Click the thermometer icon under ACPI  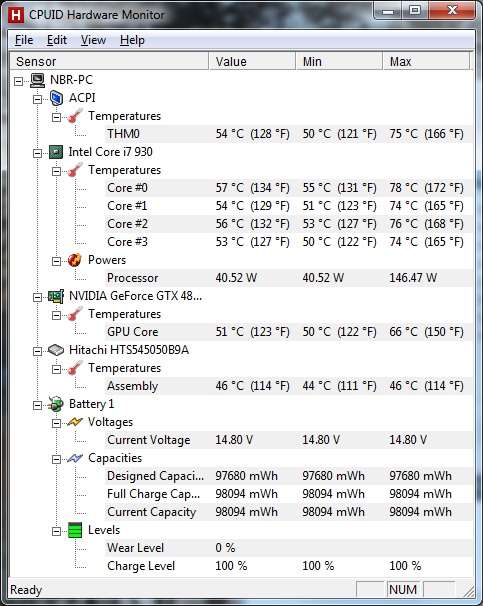click(75, 116)
